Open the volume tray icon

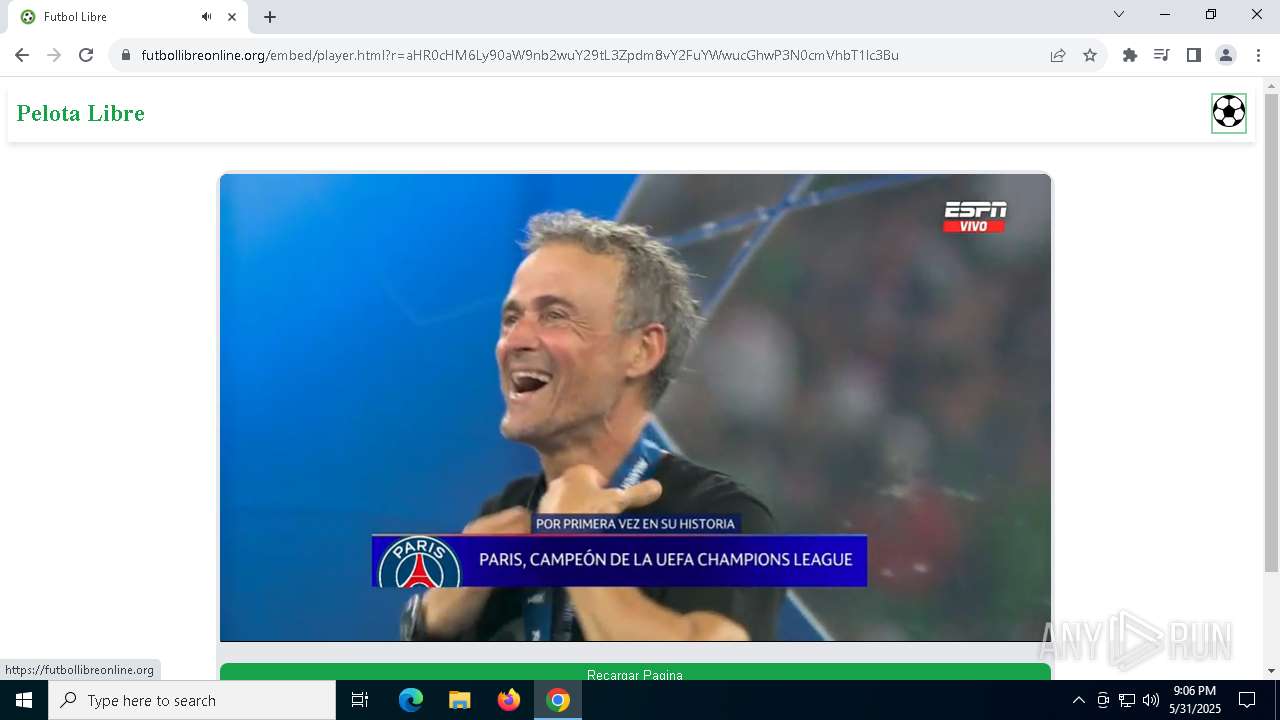1151,700
